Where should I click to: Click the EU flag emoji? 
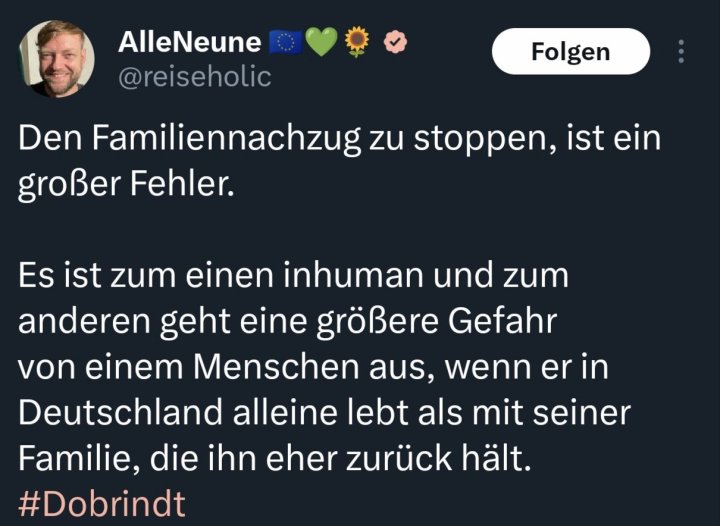point(286,42)
